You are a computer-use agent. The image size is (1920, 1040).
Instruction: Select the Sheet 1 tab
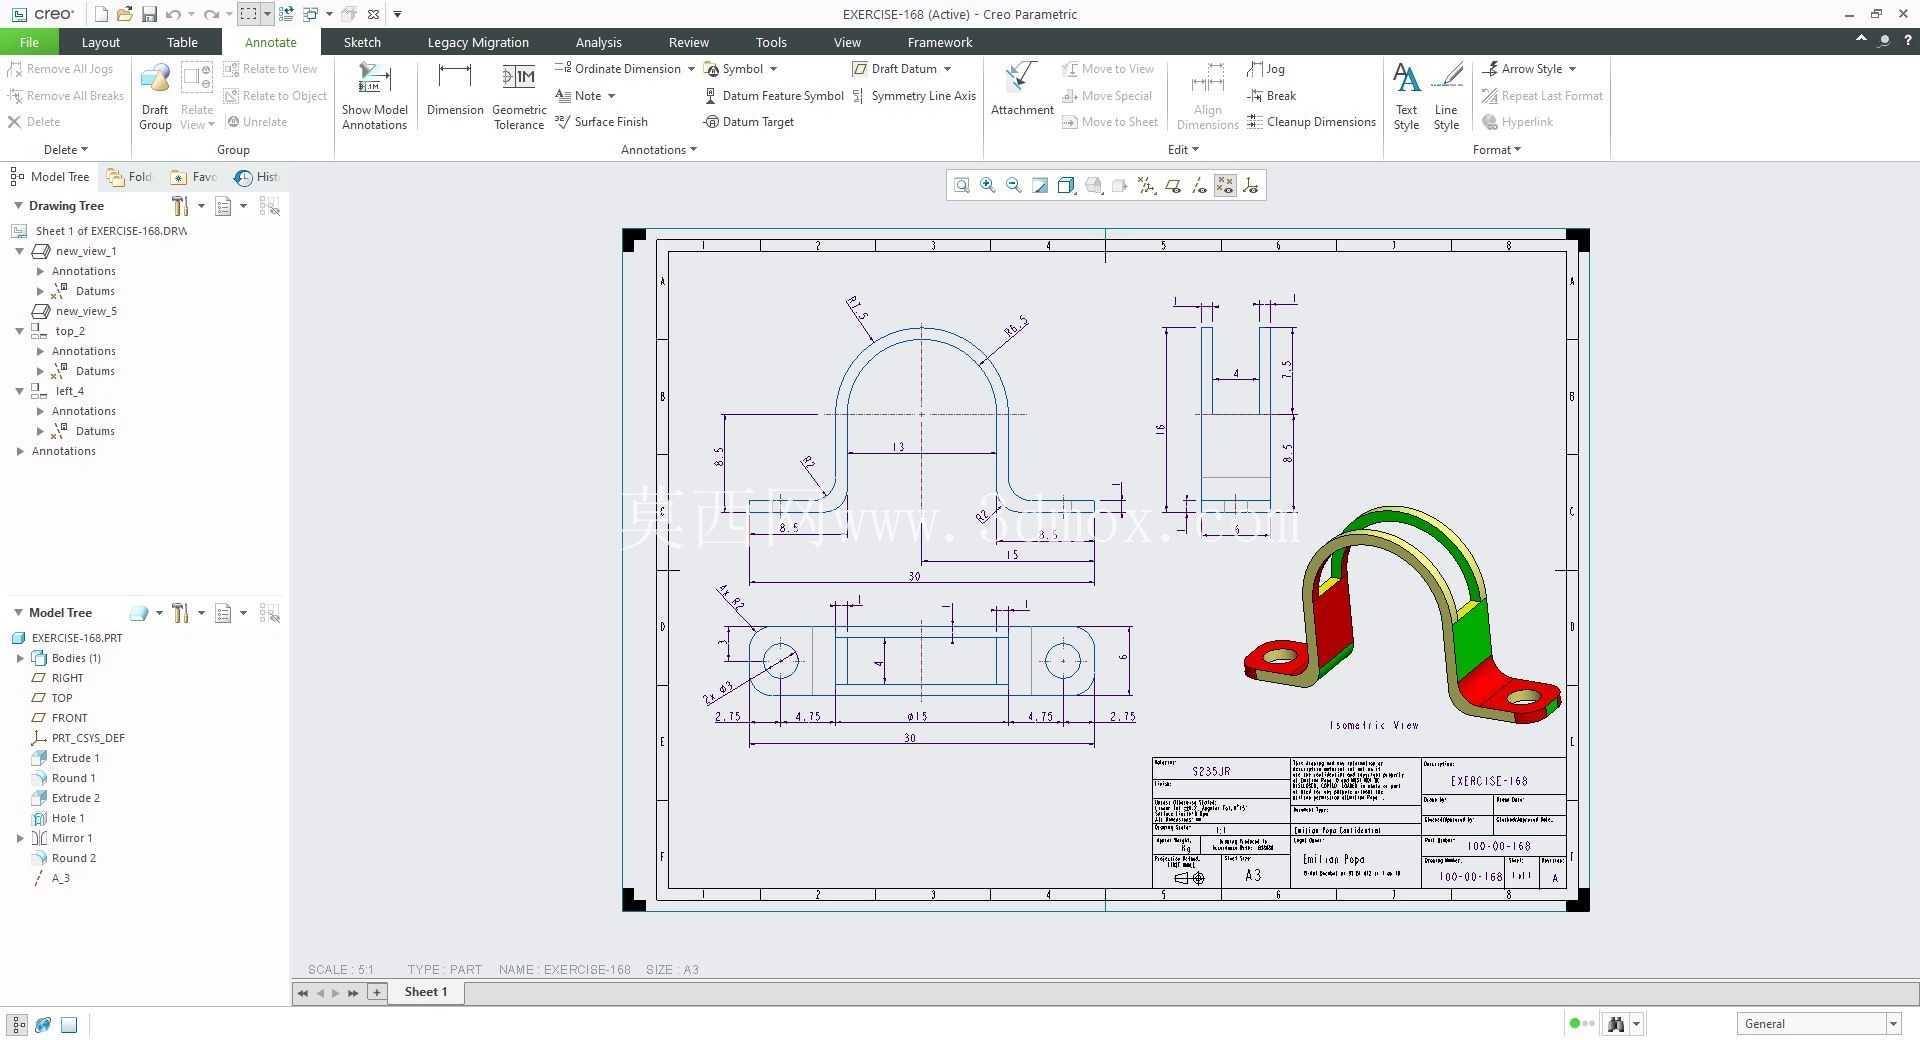[x=426, y=992]
